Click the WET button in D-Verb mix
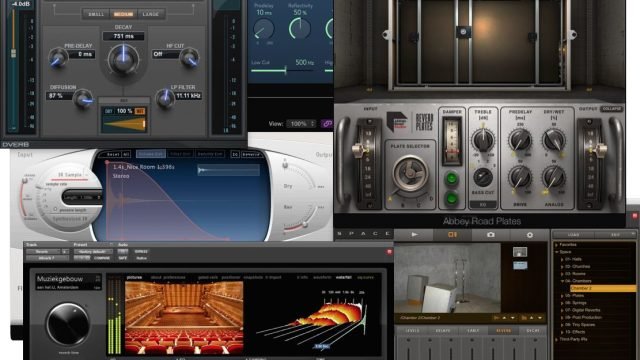Image resolution: width=640 pixels, height=360 pixels. [x=140, y=111]
